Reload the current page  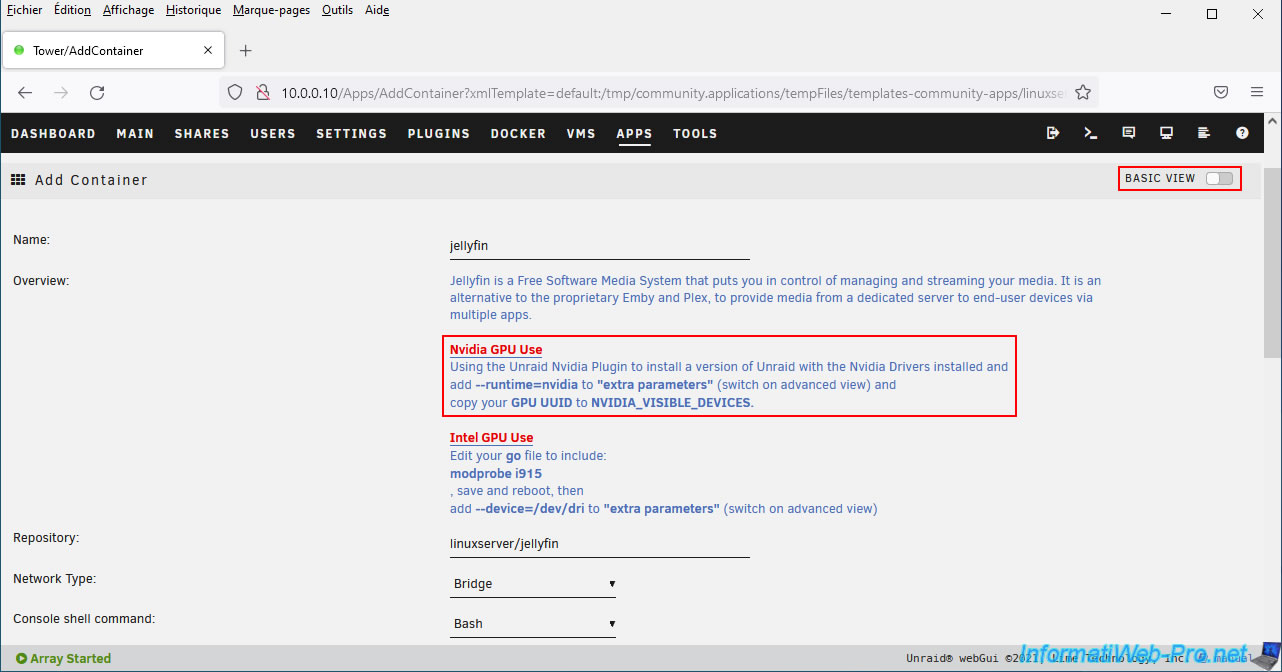[97, 92]
